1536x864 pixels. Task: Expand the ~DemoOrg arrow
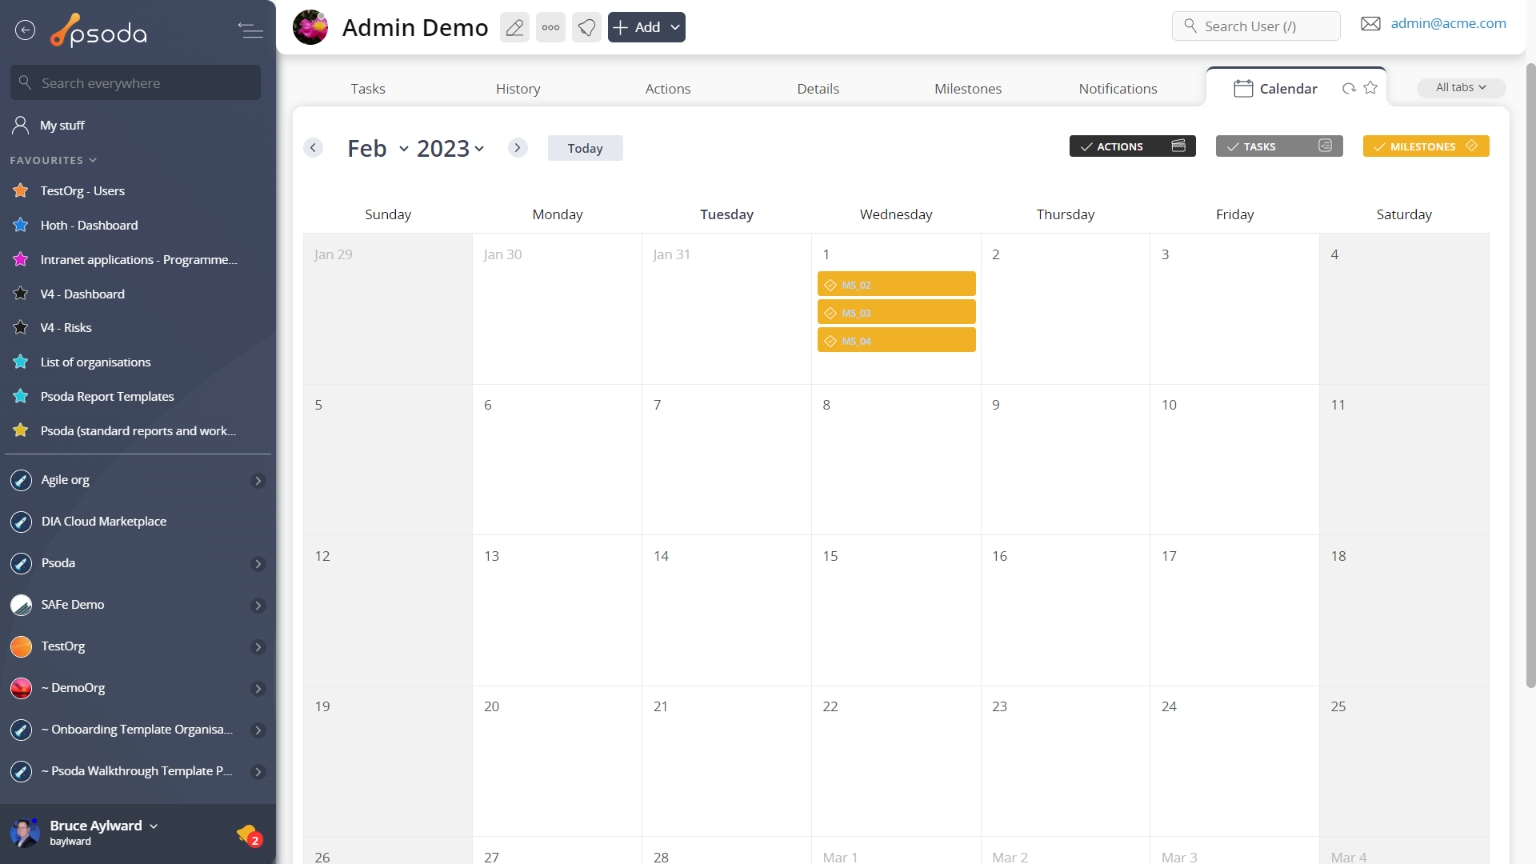[258, 689]
